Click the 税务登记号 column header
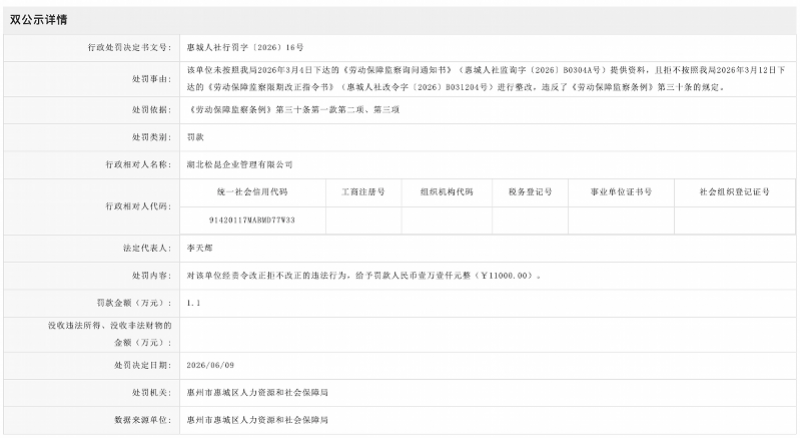Viewport: 800px width, 438px height. [x=530, y=192]
